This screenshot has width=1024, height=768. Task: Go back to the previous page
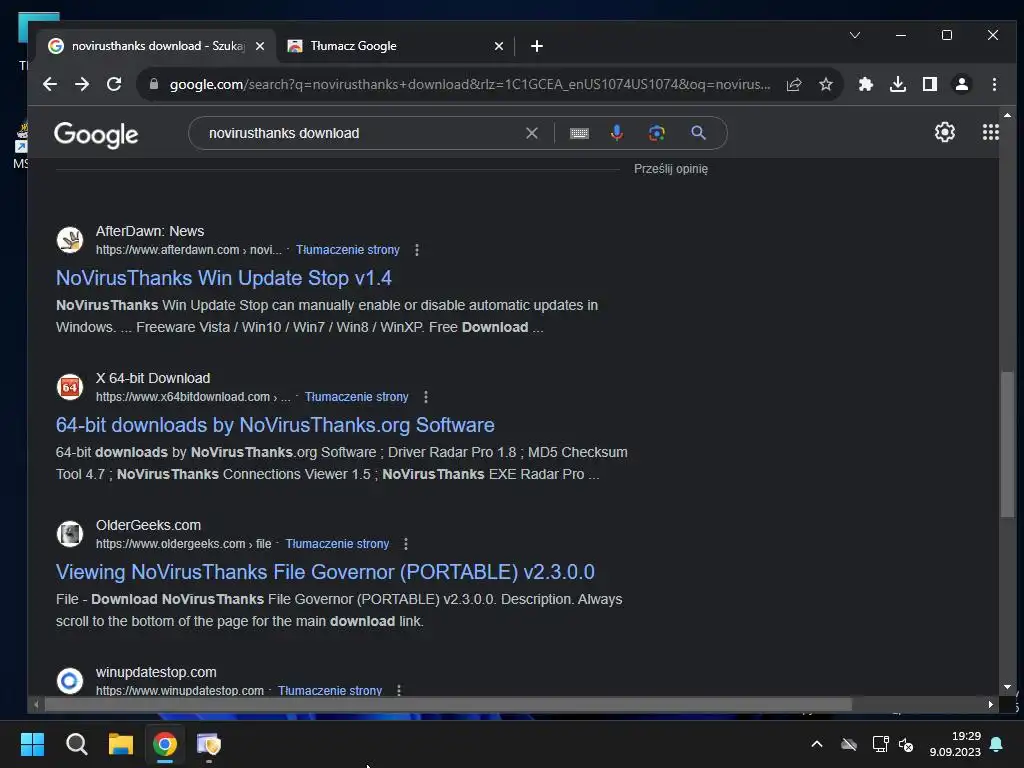[x=50, y=84]
